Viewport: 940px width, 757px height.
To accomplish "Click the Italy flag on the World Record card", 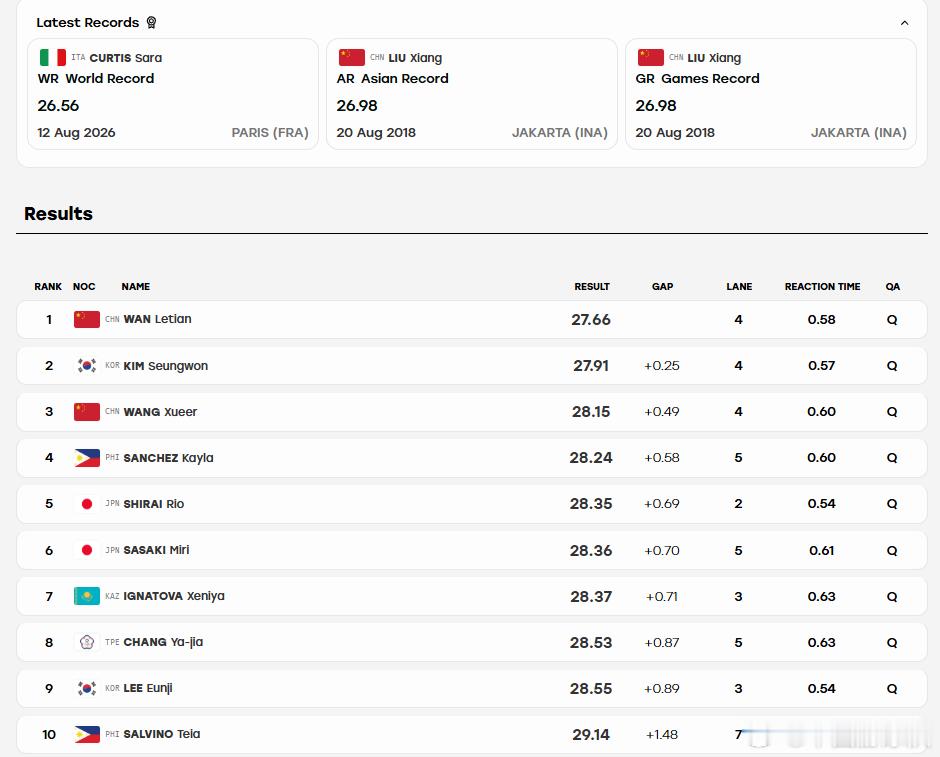I will tap(53, 58).
